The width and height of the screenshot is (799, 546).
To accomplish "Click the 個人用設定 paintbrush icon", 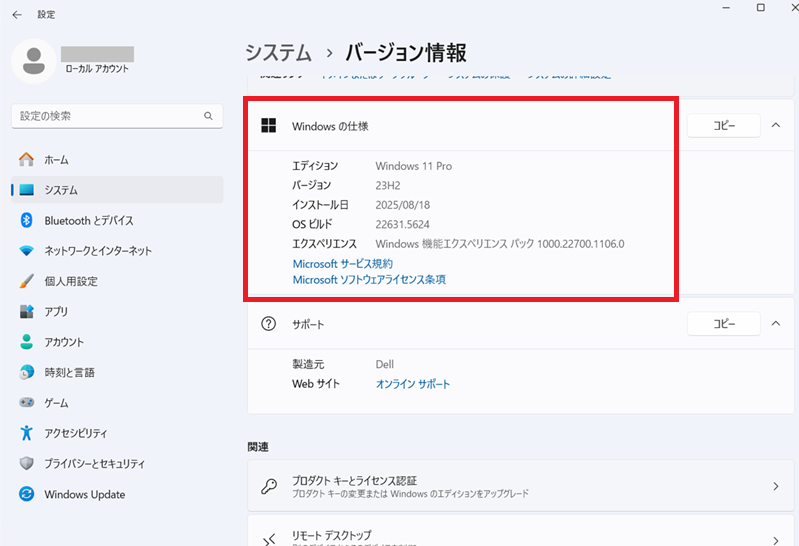I will [x=26, y=281].
